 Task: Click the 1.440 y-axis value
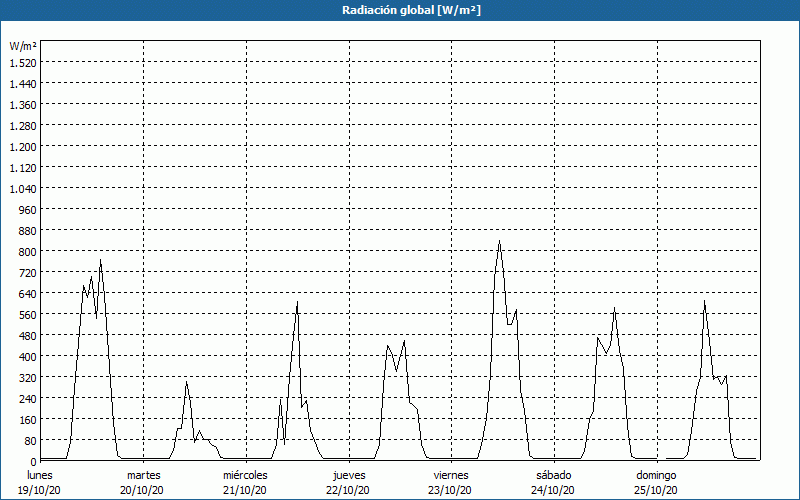(x=23, y=83)
